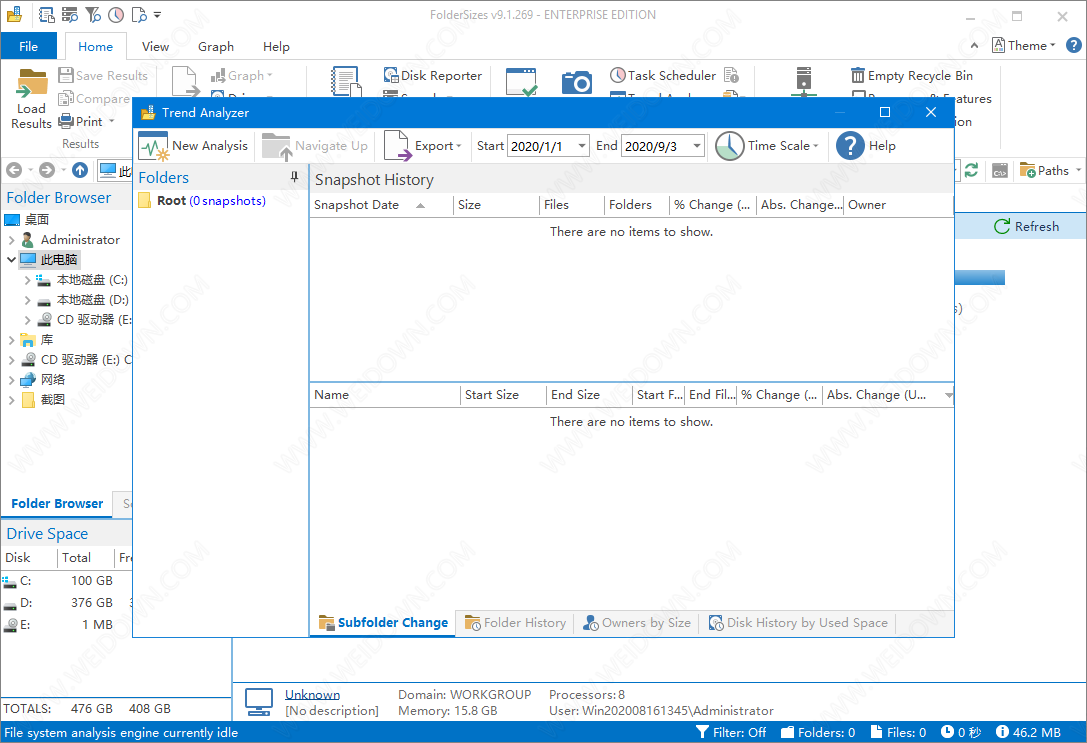Open the Time Scale dropdown arrow
Image resolution: width=1087 pixels, height=743 pixels.
coord(816,146)
